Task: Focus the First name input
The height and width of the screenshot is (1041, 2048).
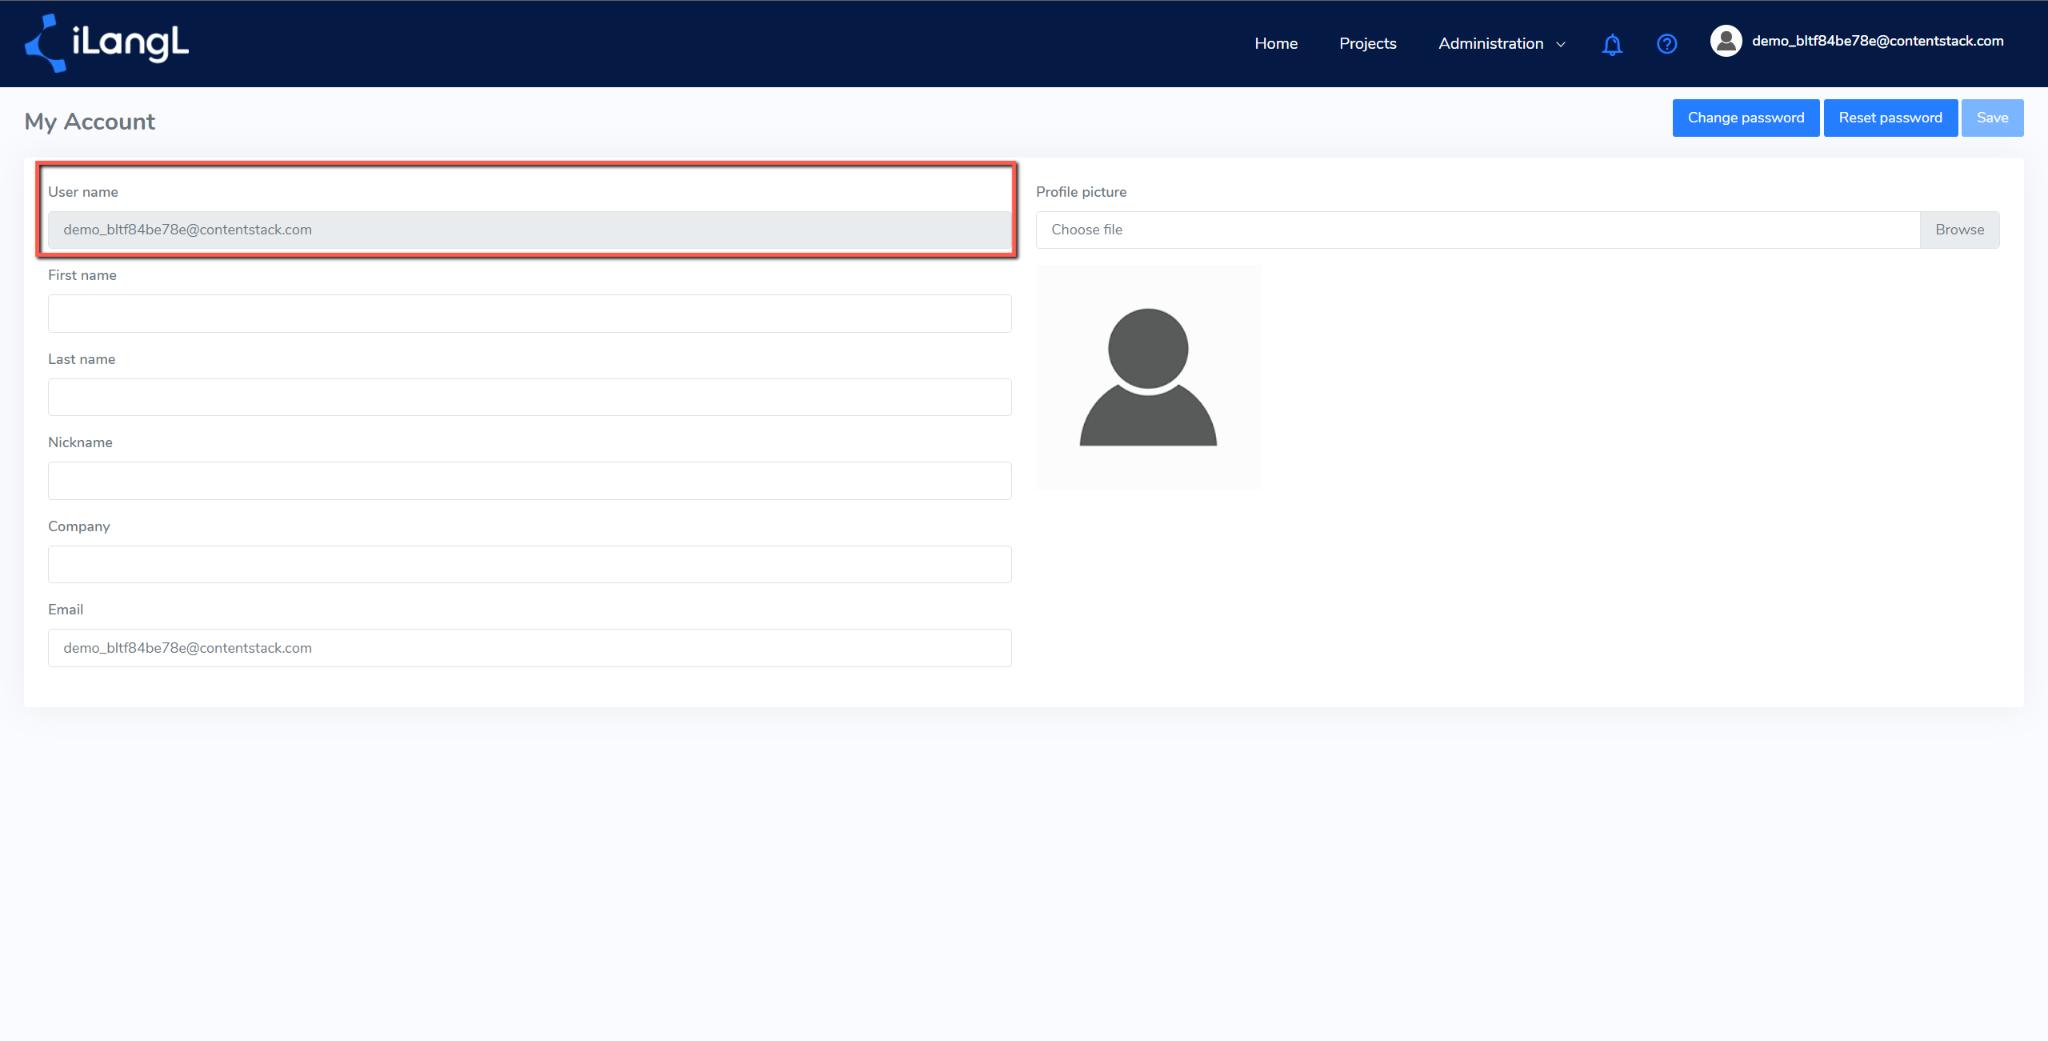Action: click(x=530, y=313)
